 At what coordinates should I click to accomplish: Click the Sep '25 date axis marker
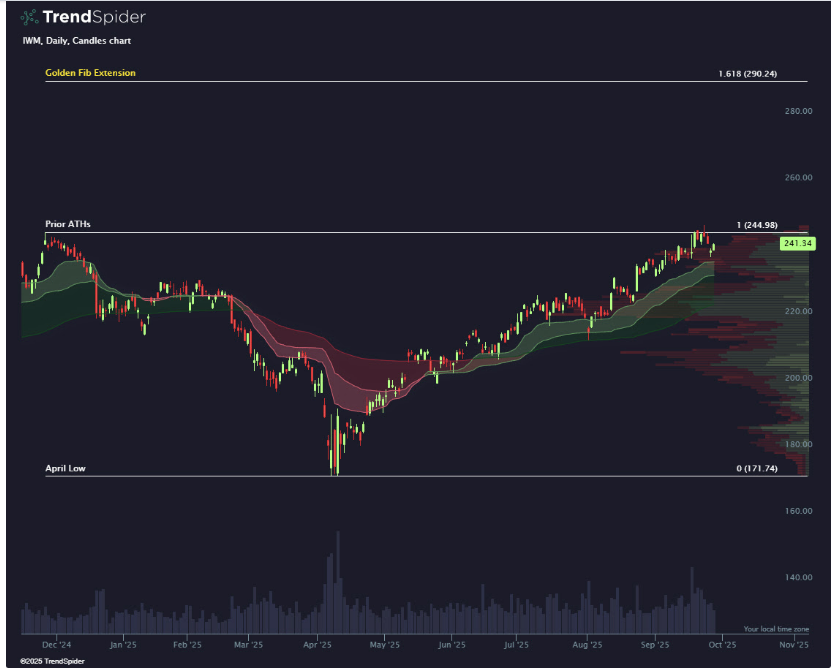point(655,645)
